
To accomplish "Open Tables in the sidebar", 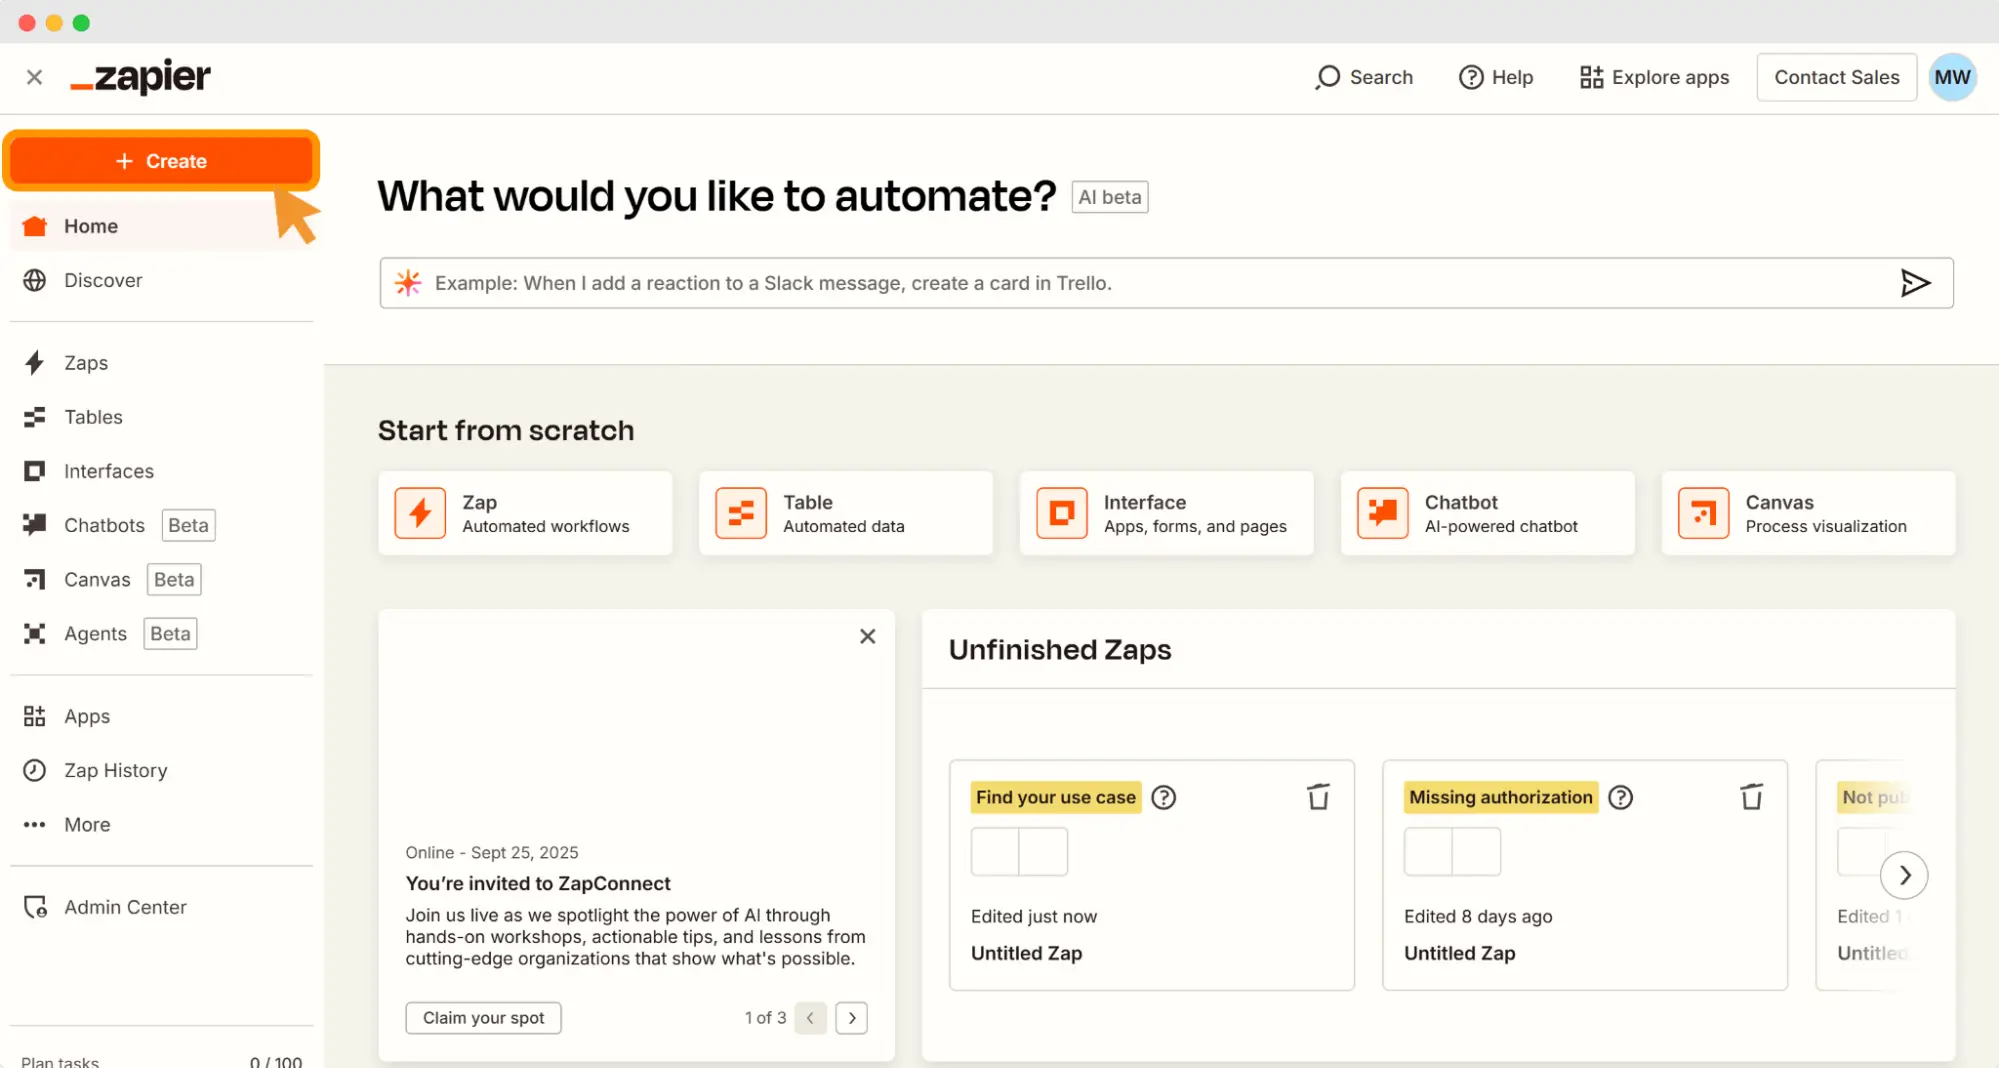I will click(161, 417).
